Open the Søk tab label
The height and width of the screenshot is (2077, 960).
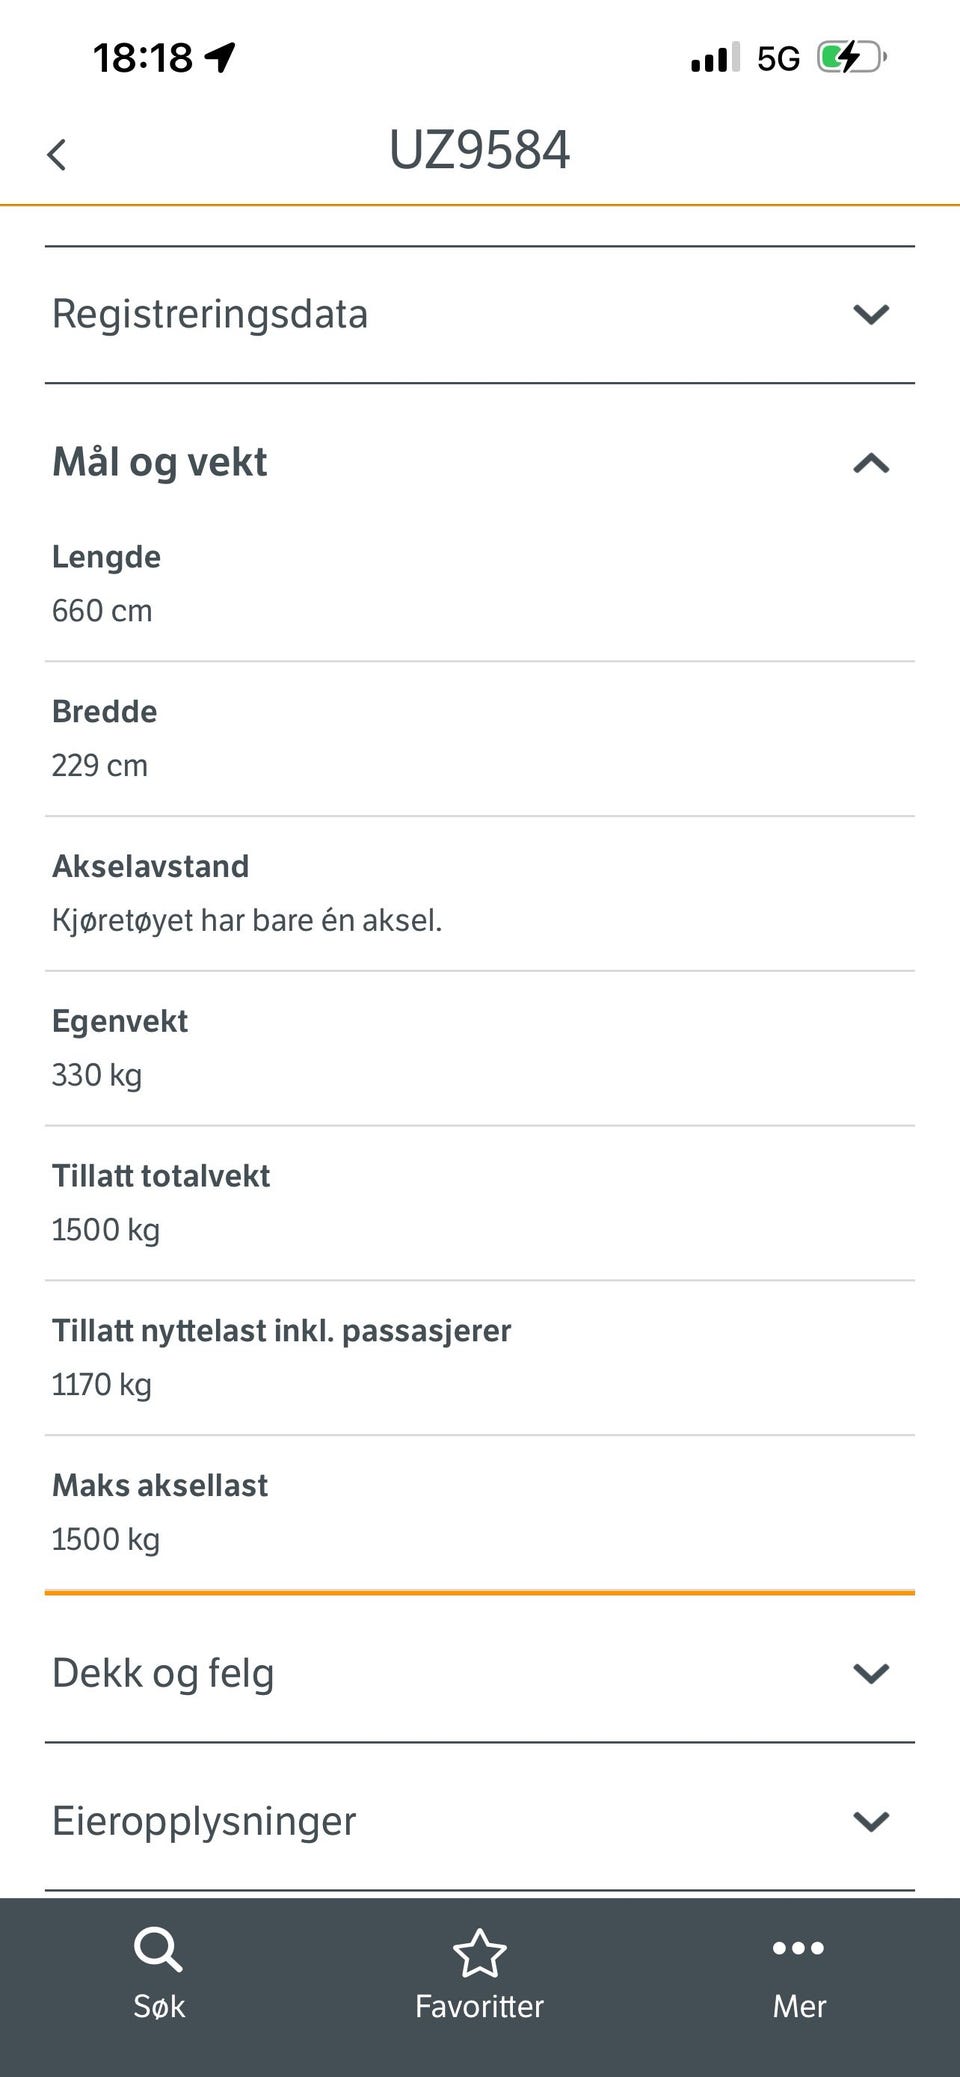(x=159, y=2006)
